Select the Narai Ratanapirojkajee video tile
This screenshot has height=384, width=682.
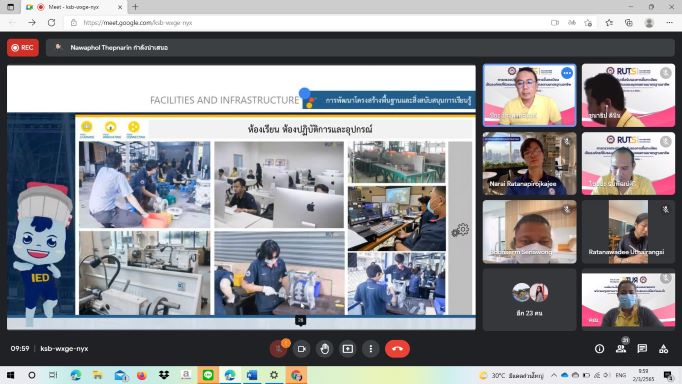point(529,164)
